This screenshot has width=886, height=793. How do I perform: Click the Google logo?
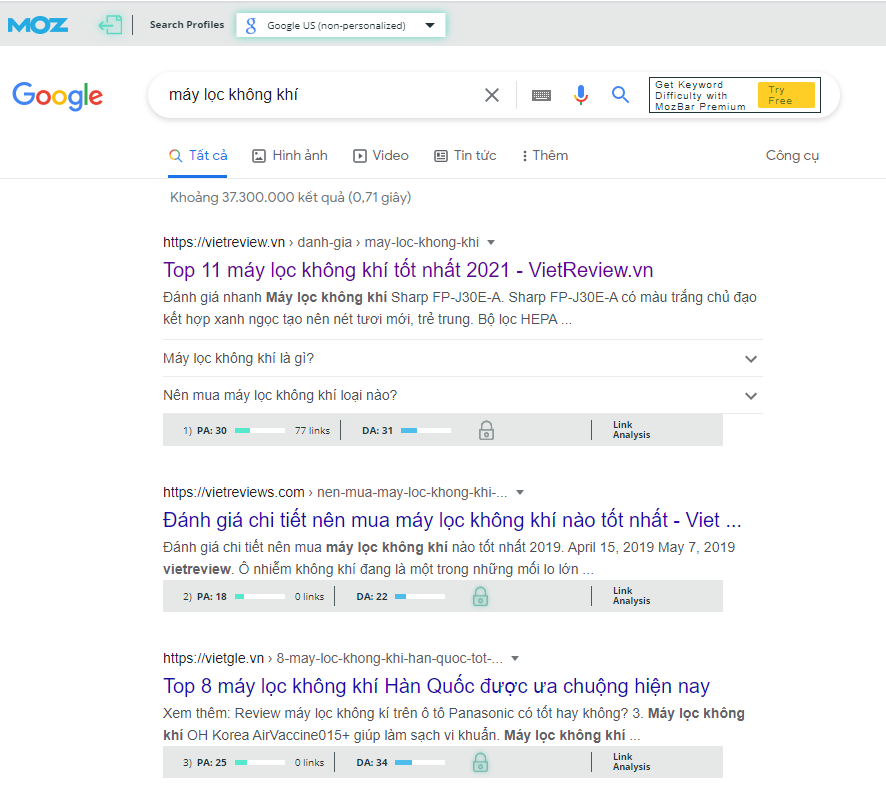58,96
